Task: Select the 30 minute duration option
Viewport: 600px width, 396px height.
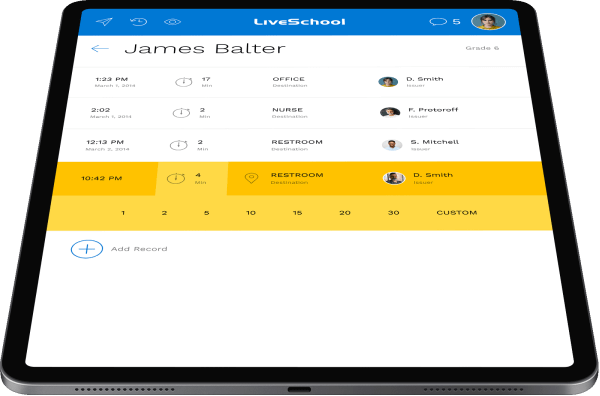Action: tap(393, 213)
